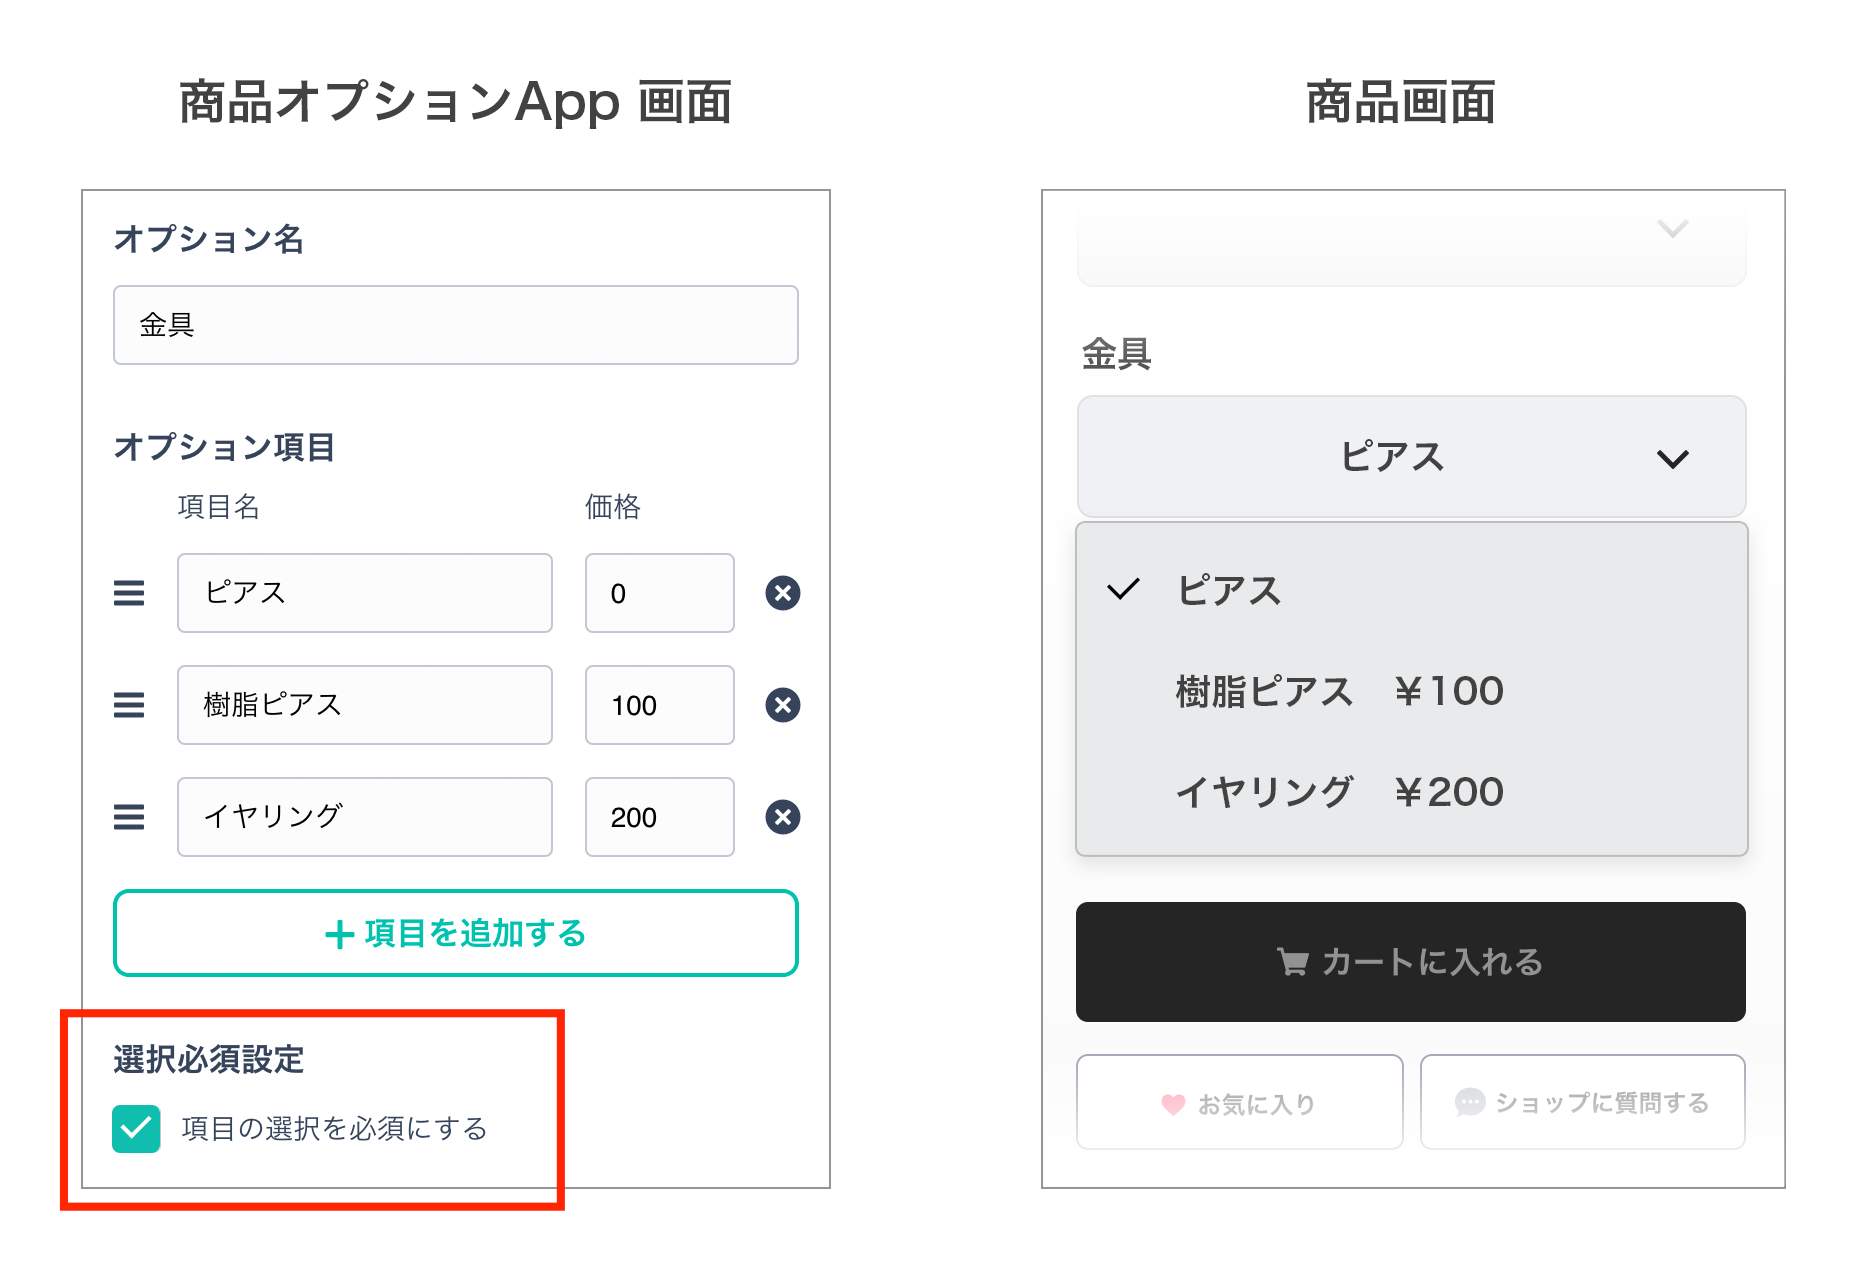Expand the faded dropdown above 金具

pyautogui.click(x=1410, y=240)
